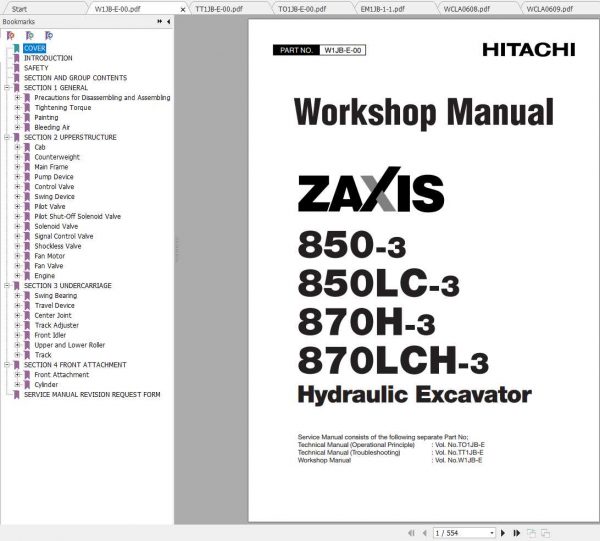Open the Main Frame bookmark
The width and height of the screenshot is (600, 541).
[51, 167]
